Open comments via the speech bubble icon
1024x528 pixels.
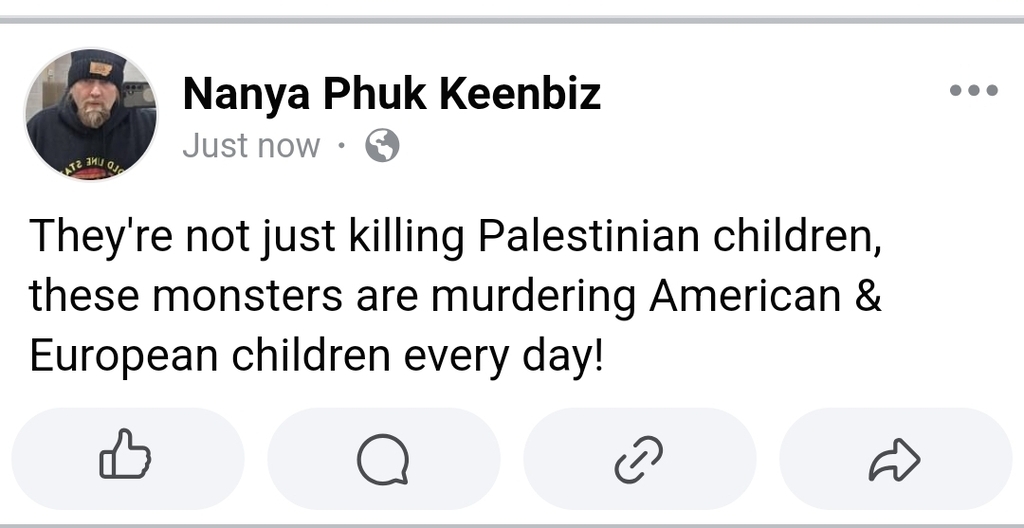point(383,460)
